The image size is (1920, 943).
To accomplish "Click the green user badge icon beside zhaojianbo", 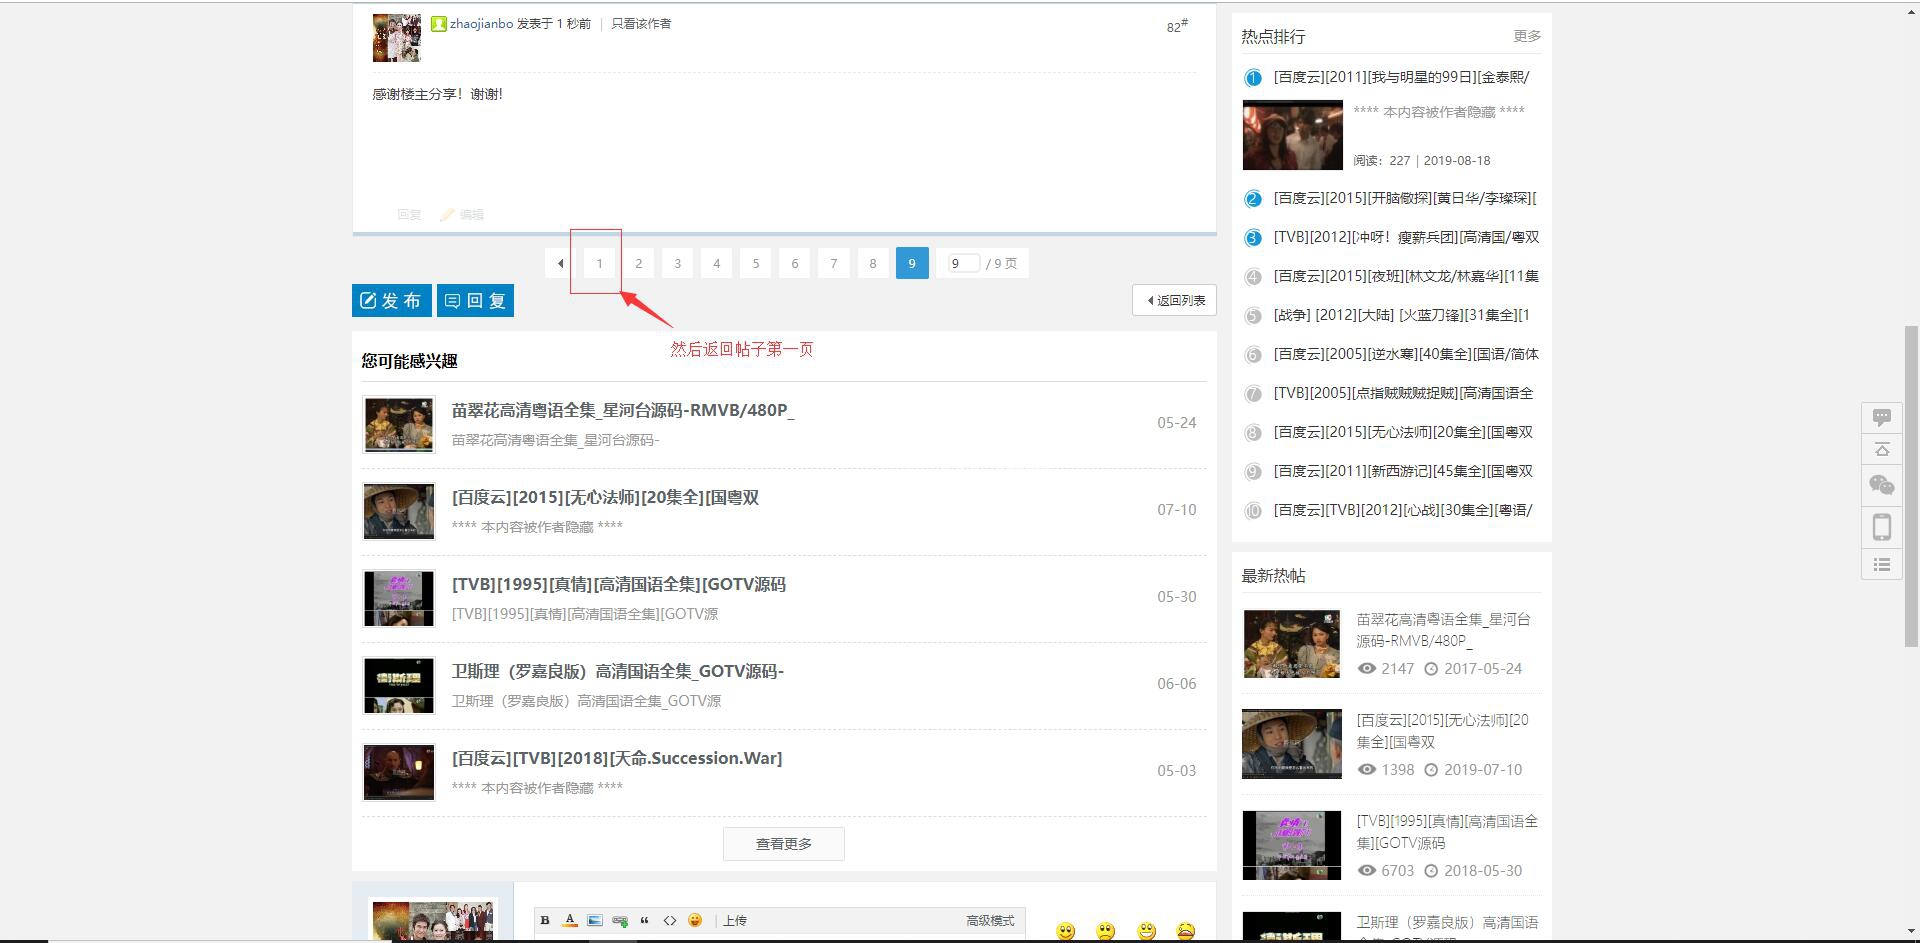I will click(439, 24).
